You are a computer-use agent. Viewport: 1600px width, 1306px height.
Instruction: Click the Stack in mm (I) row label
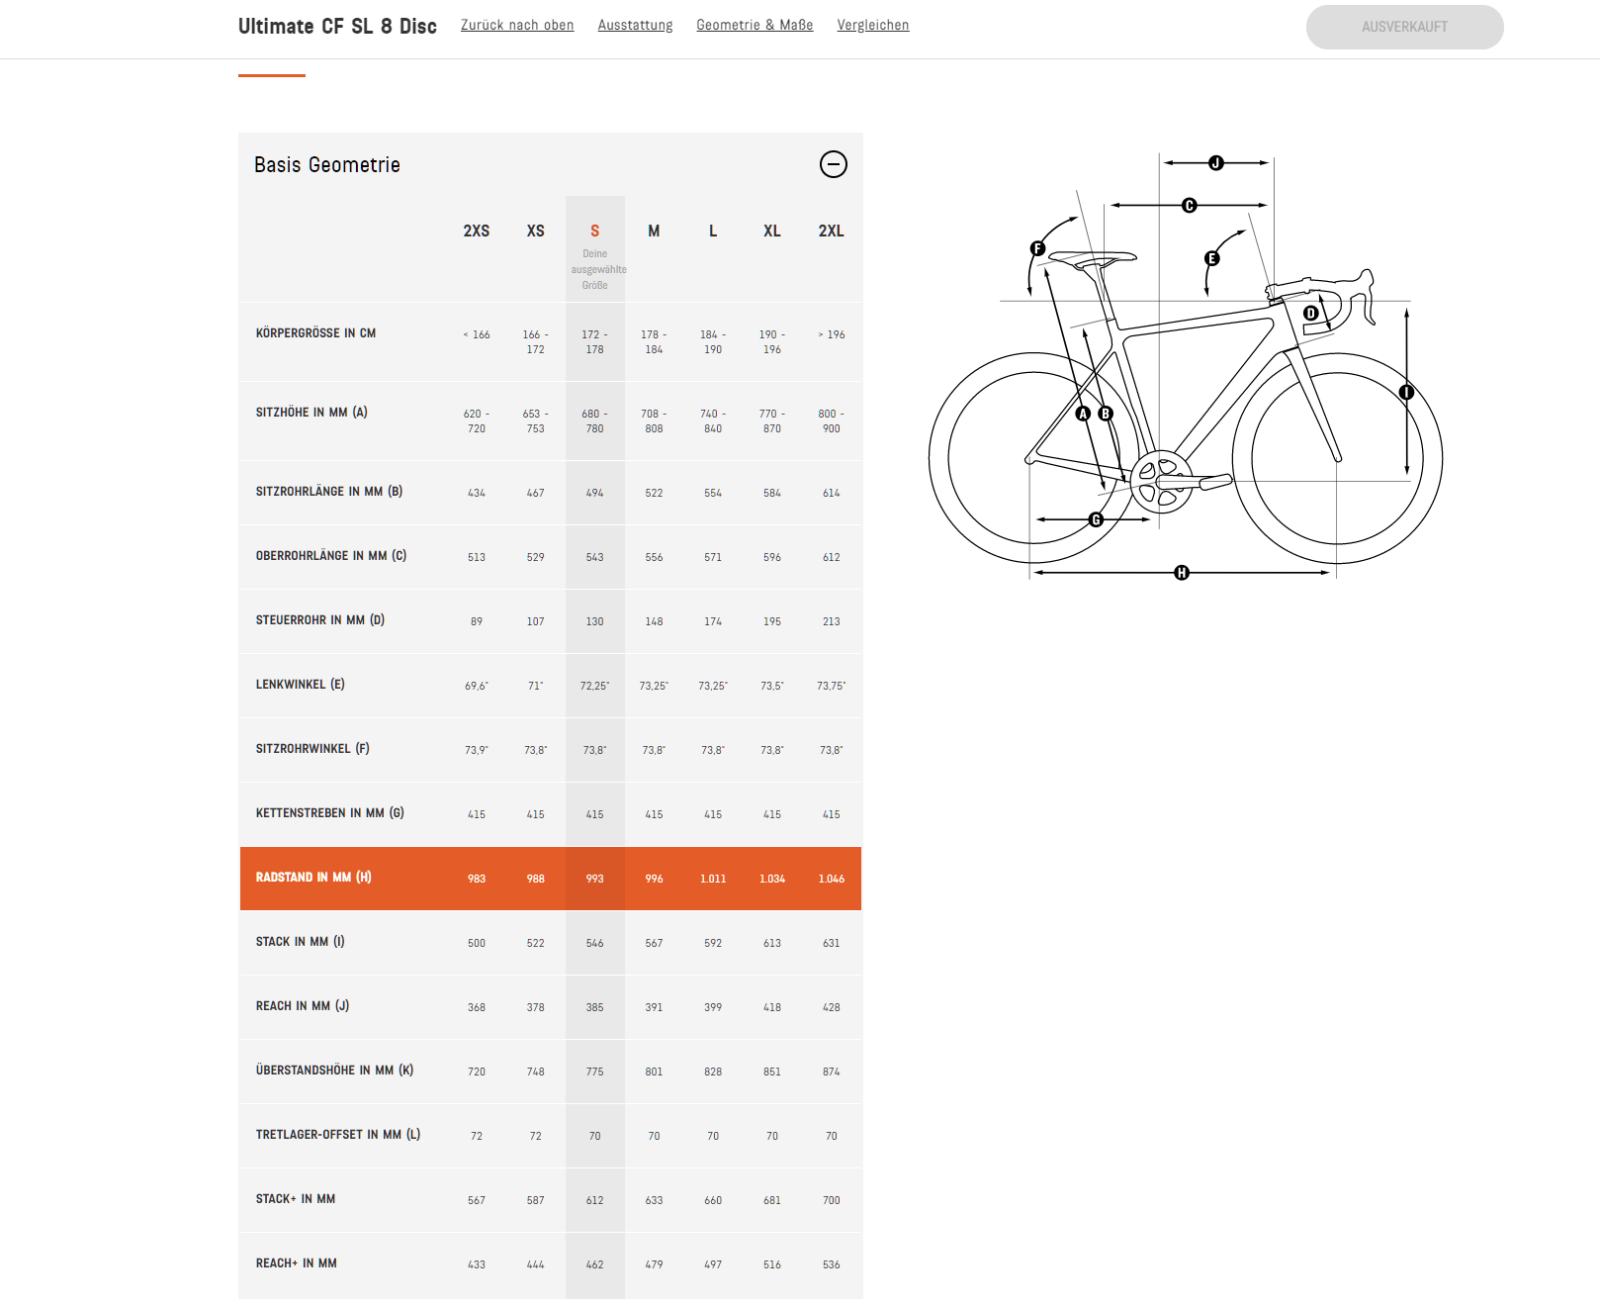coord(300,942)
